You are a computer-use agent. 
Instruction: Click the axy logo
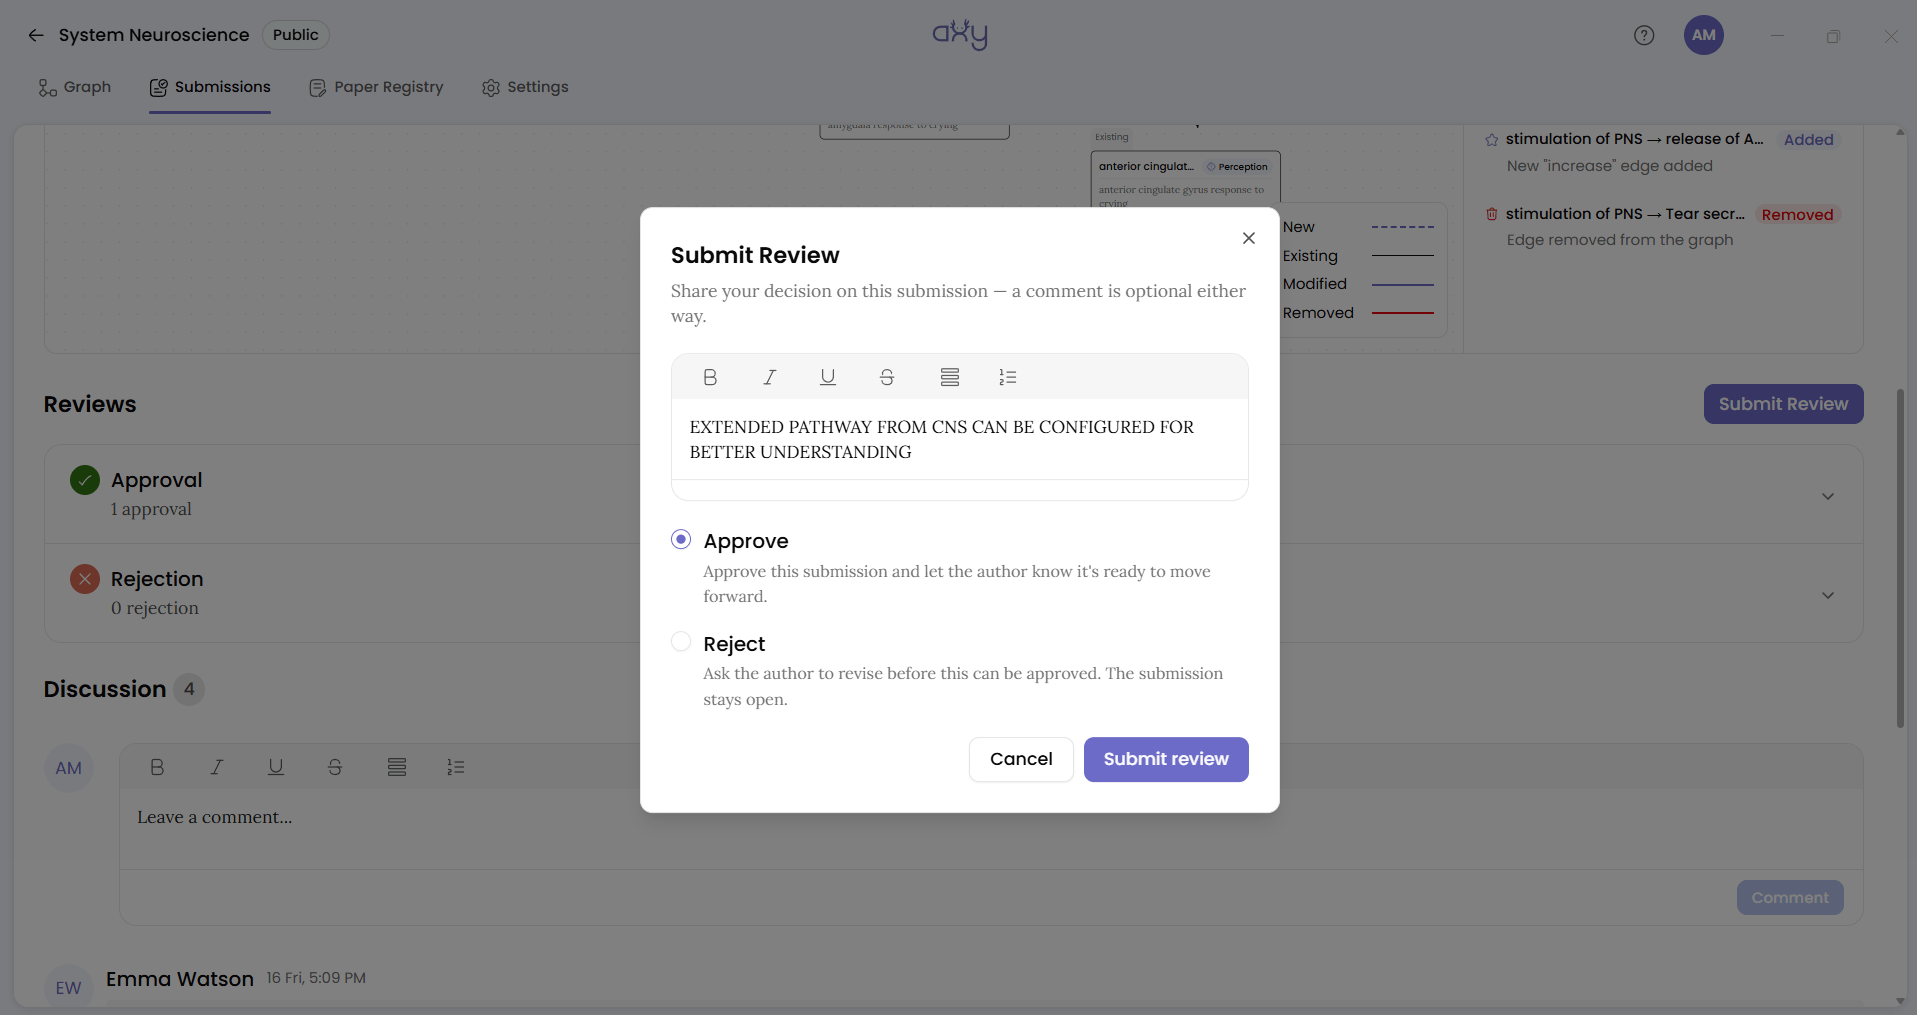(960, 34)
